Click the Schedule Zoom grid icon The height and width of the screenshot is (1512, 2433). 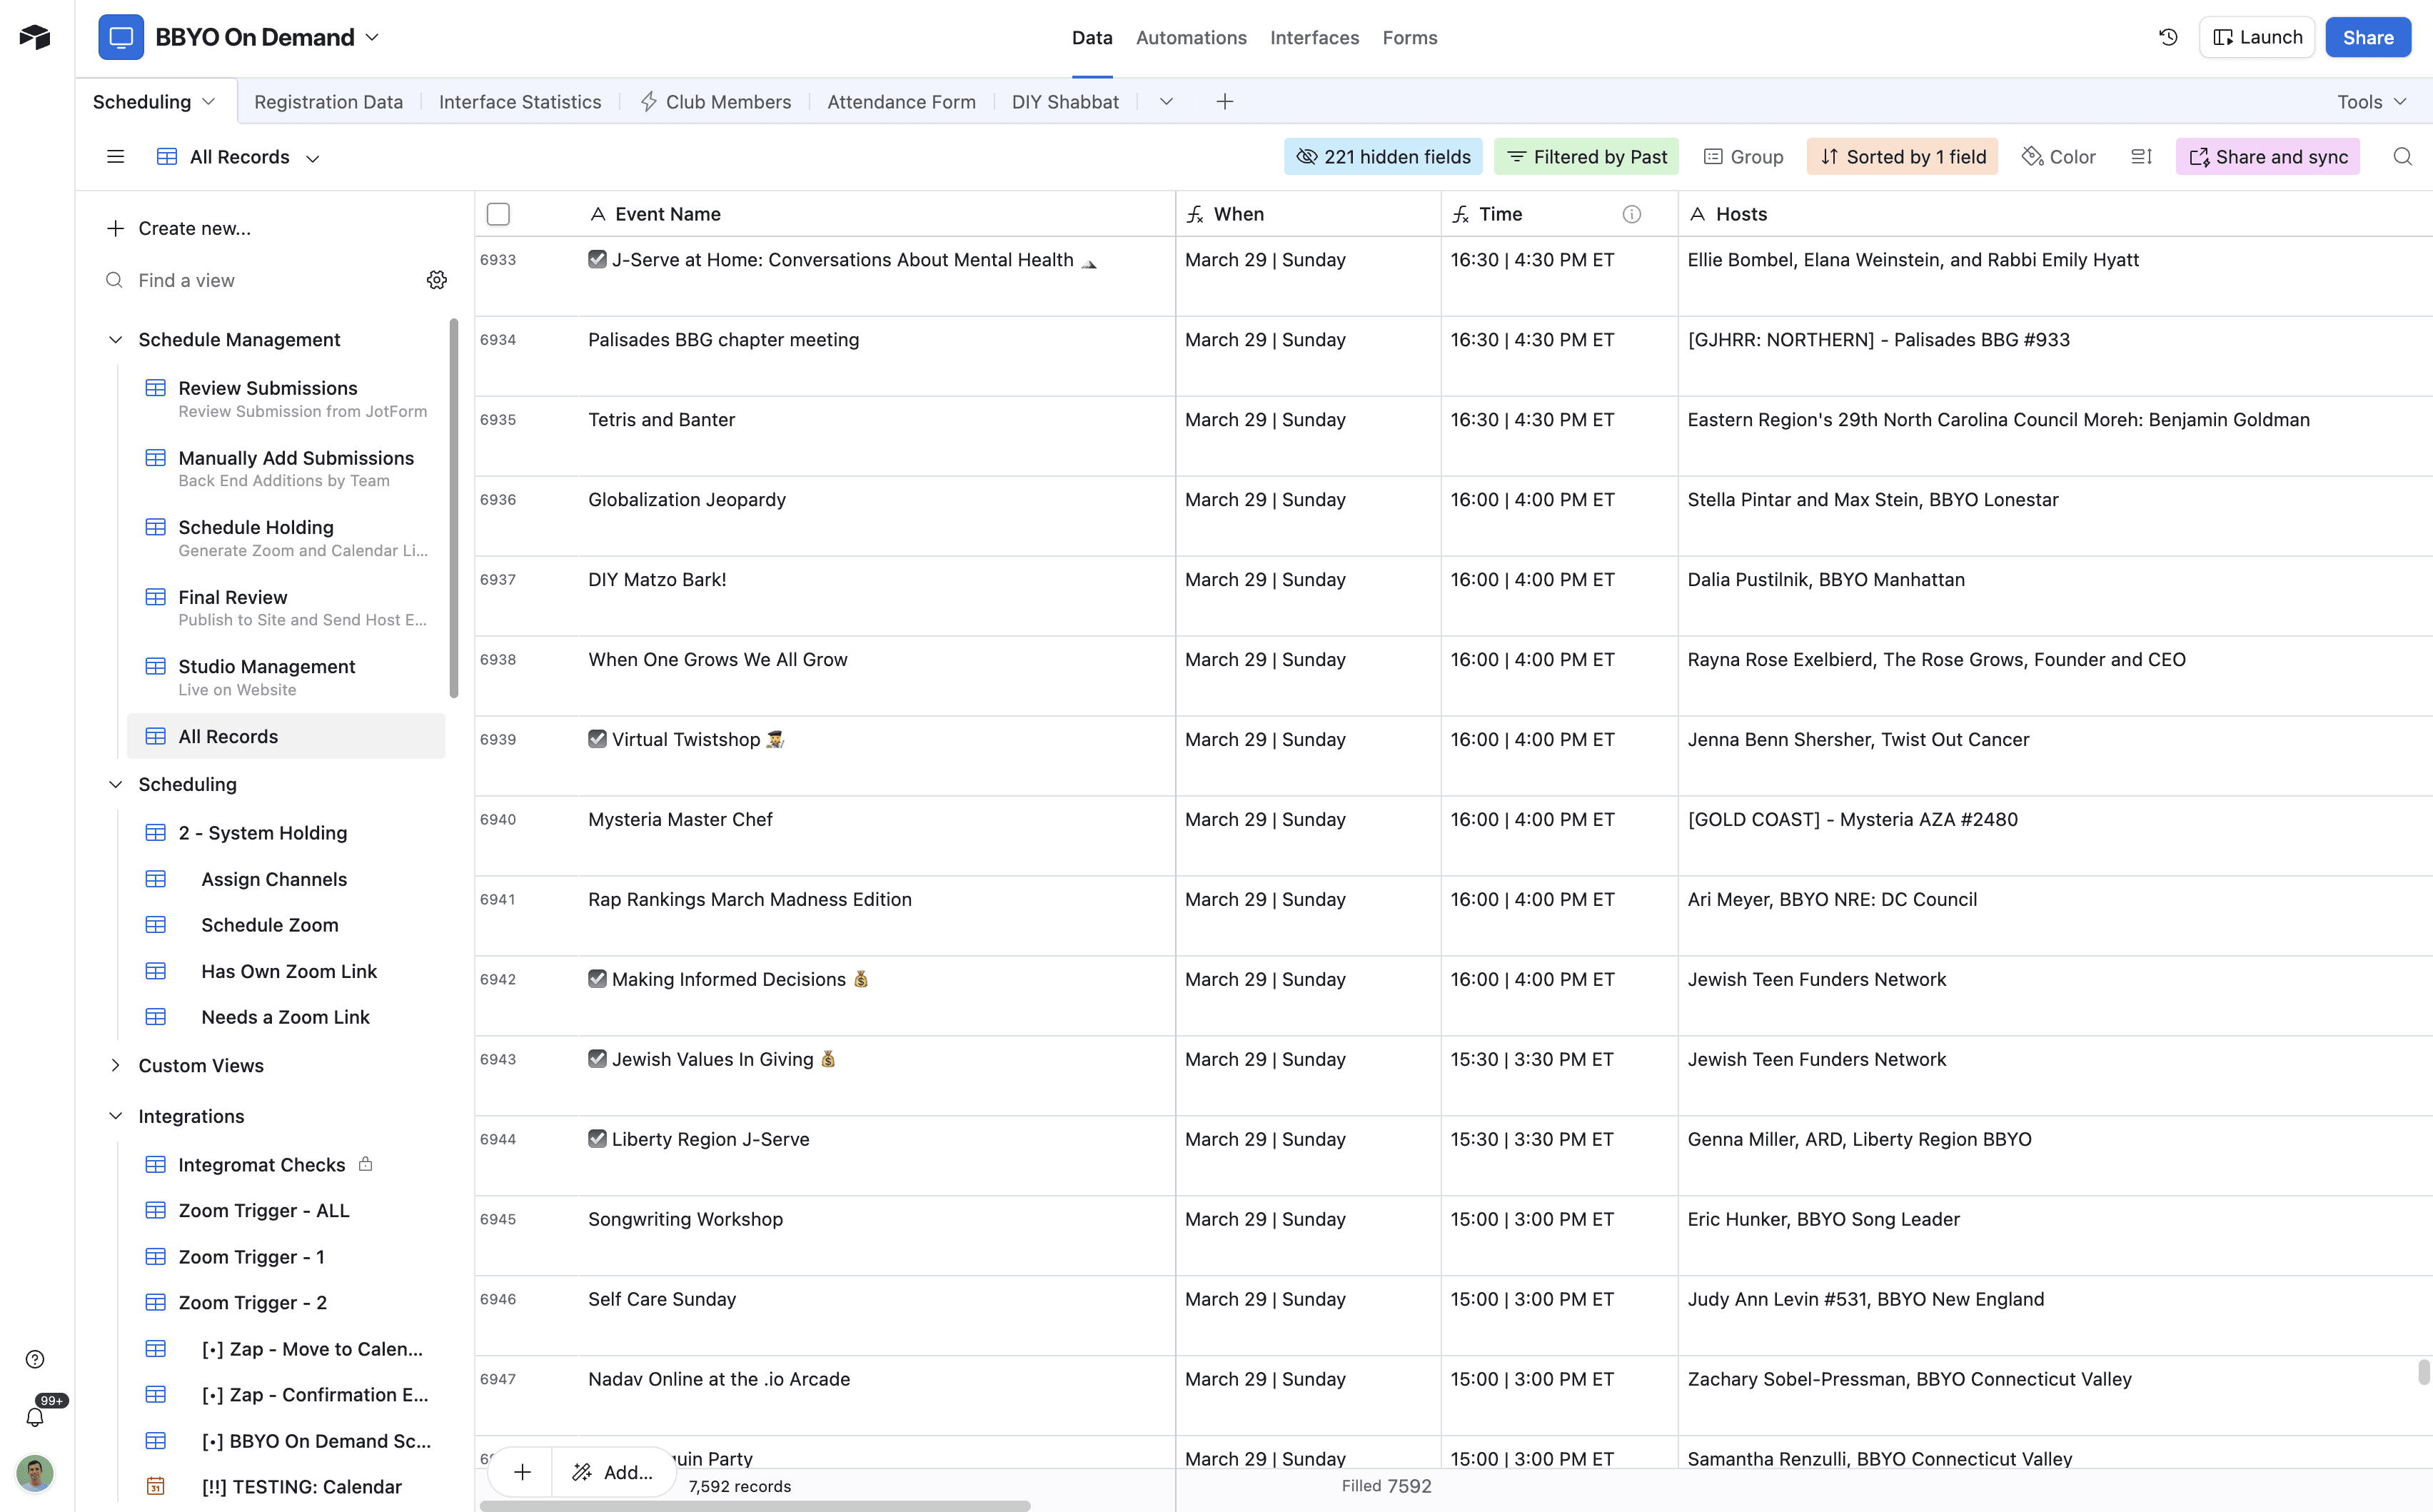coord(156,925)
